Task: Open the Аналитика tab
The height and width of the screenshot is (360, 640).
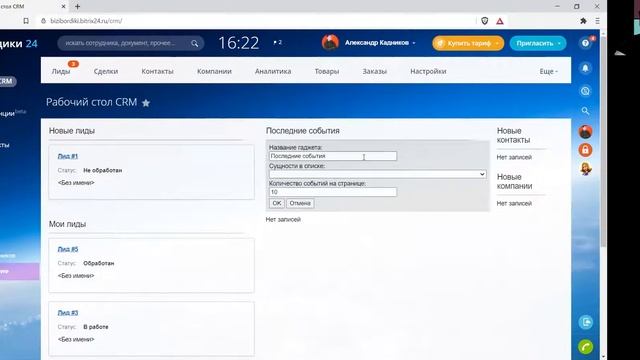Action: pyautogui.click(x=273, y=71)
